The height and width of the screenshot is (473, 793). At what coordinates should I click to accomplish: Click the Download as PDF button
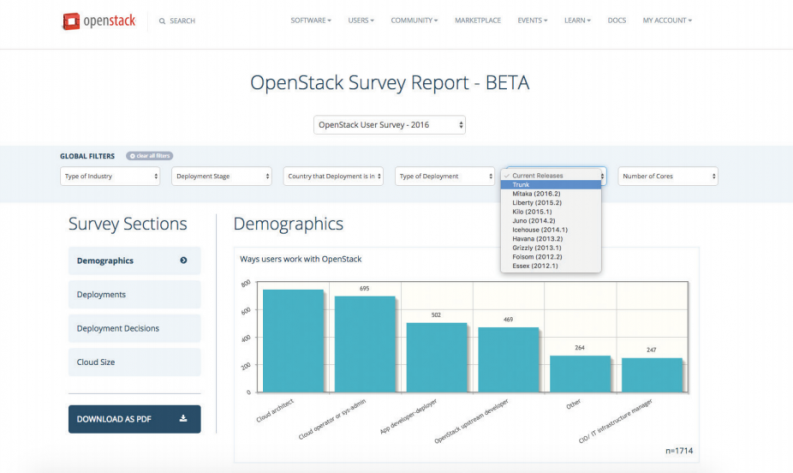click(x=135, y=419)
